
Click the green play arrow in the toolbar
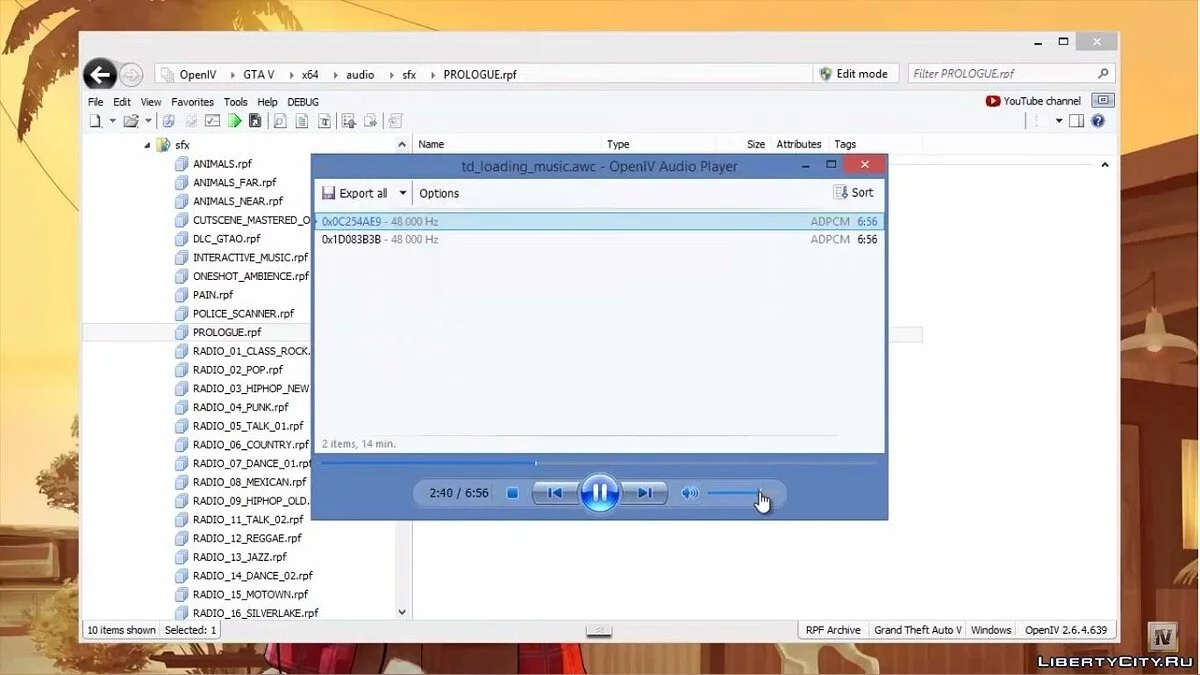(234, 121)
